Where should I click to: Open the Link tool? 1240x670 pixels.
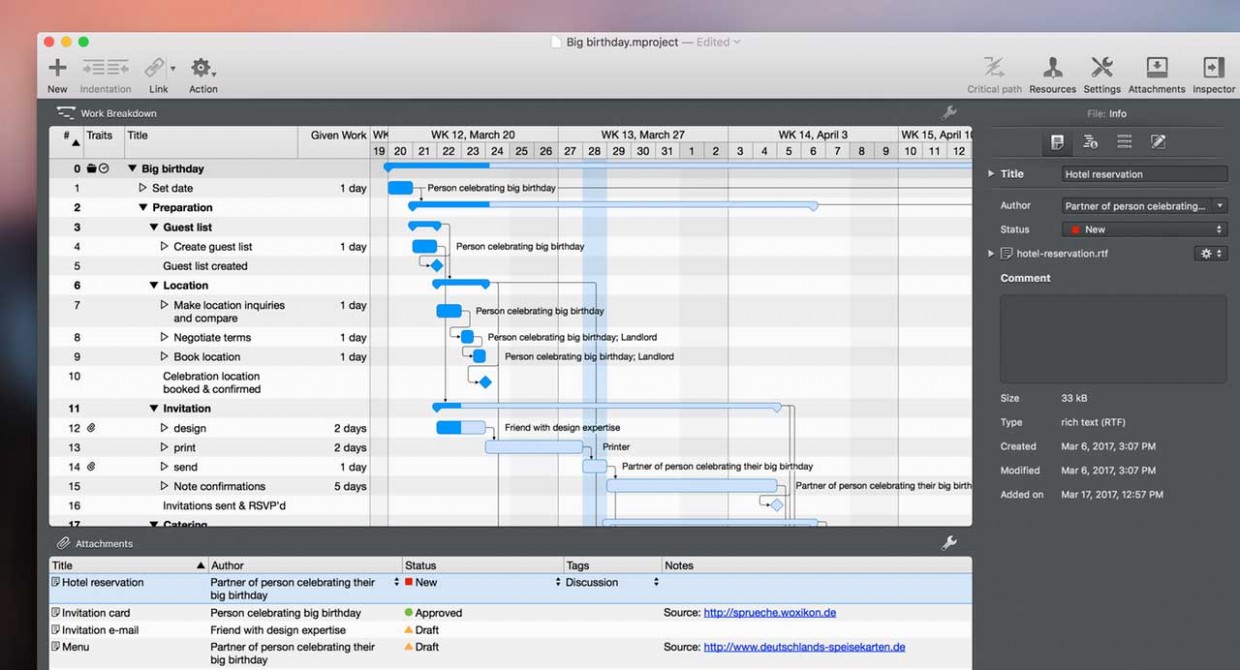[x=156, y=67]
